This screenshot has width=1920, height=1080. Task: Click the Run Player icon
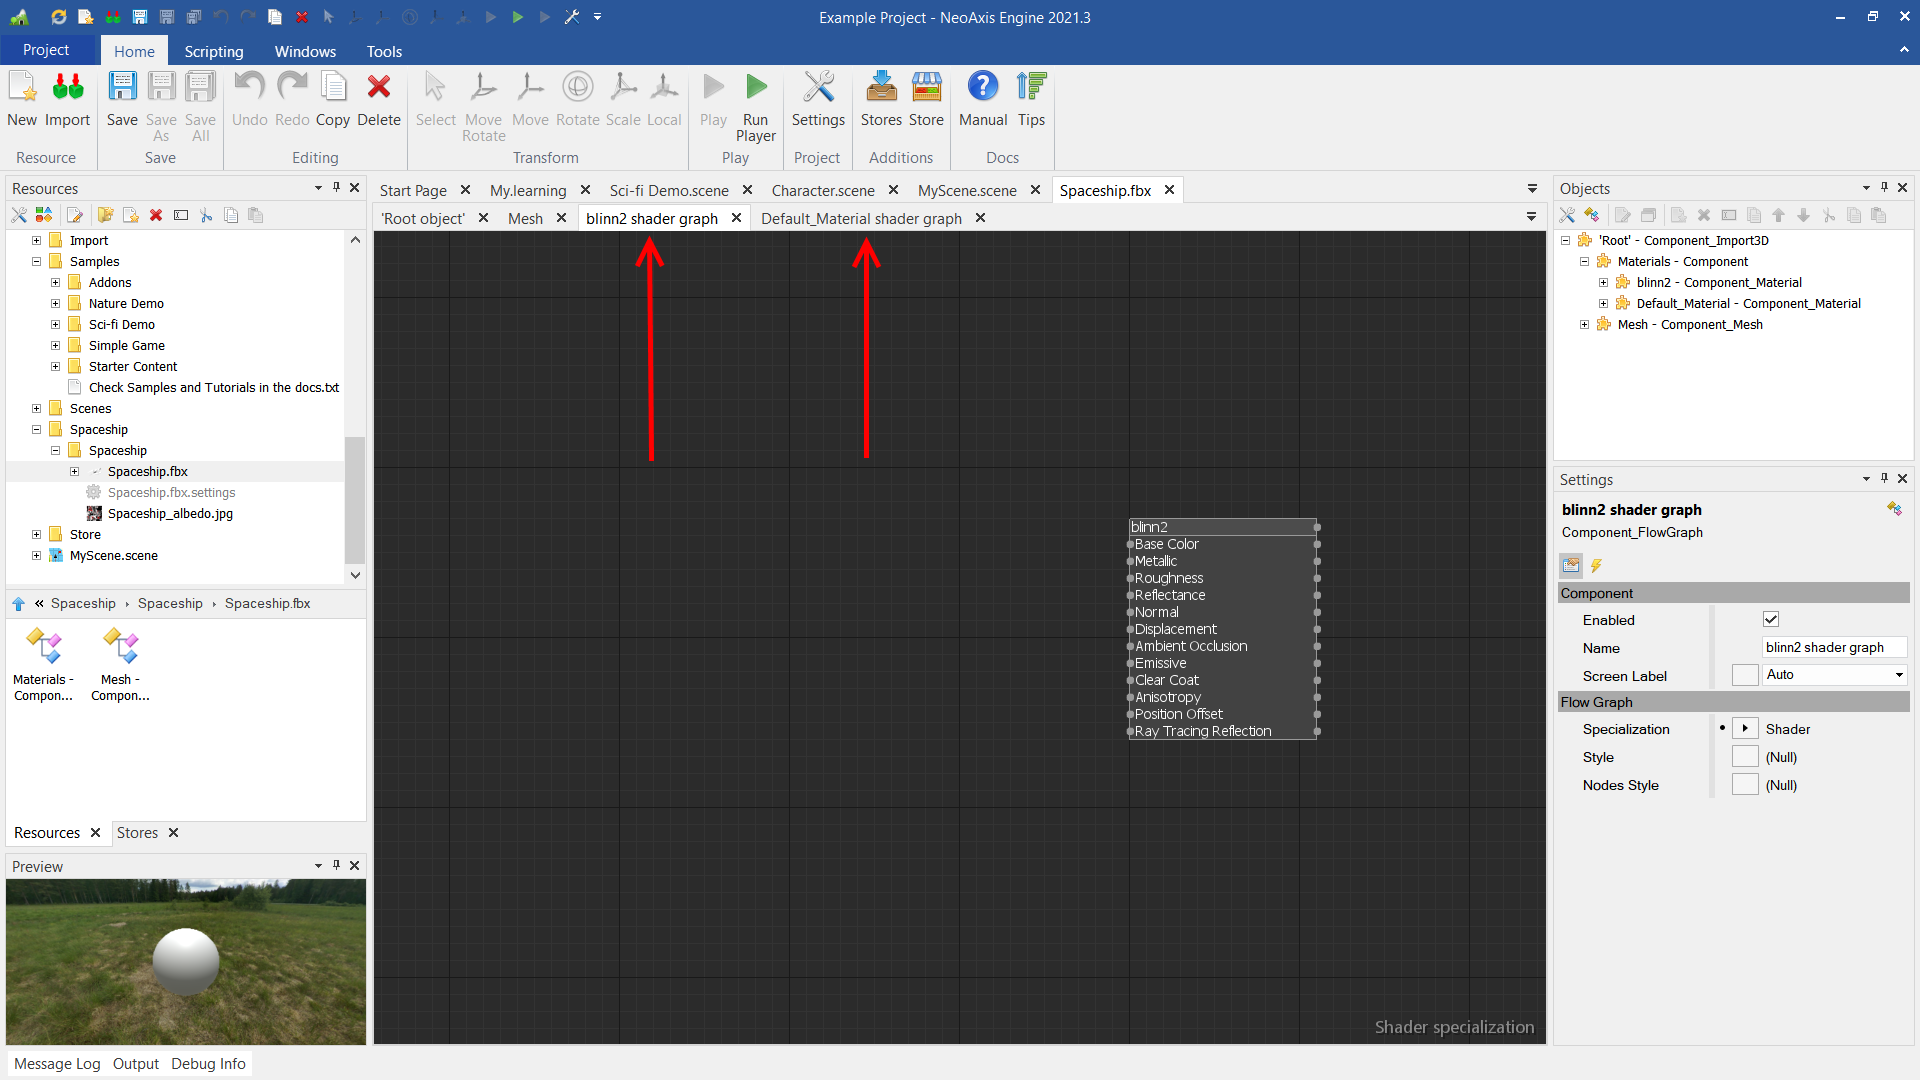756,89
